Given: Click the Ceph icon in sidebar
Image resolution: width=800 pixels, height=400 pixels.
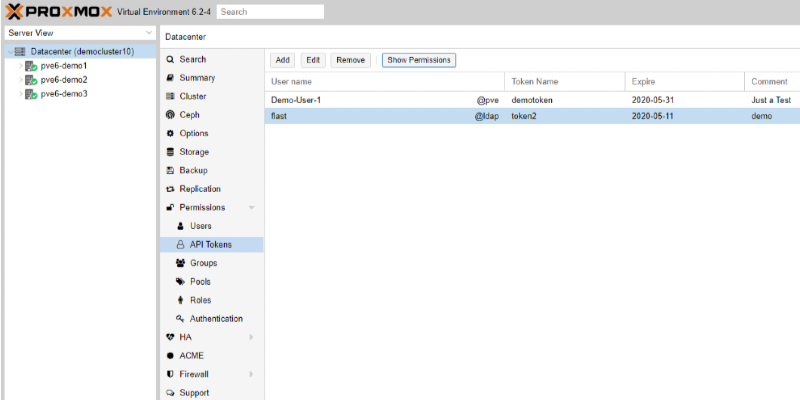Looking at the screenshot, I should coord(171,115).
